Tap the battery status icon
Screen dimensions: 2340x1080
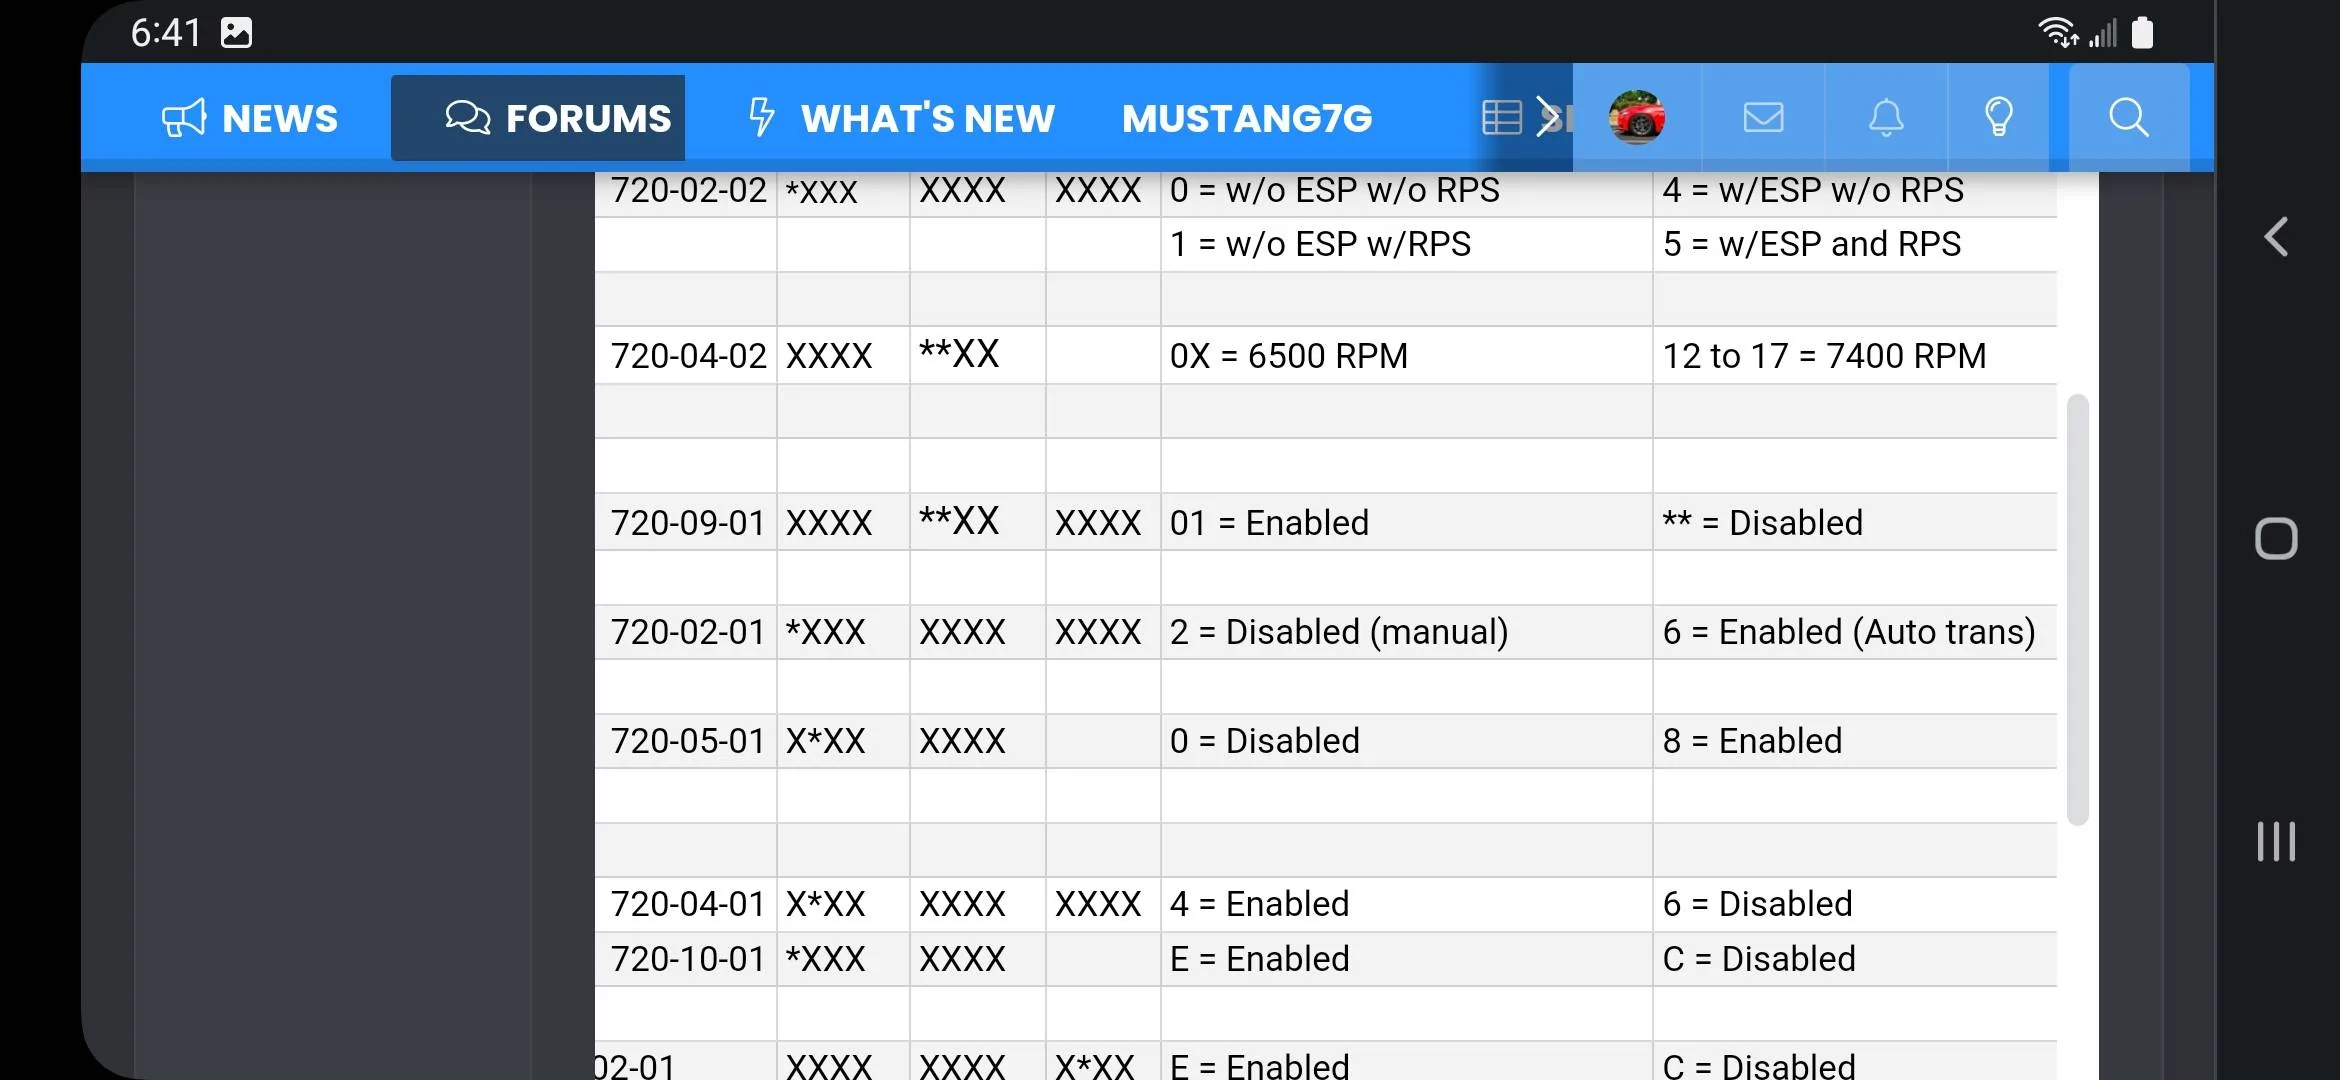(x=2142, y=33)
